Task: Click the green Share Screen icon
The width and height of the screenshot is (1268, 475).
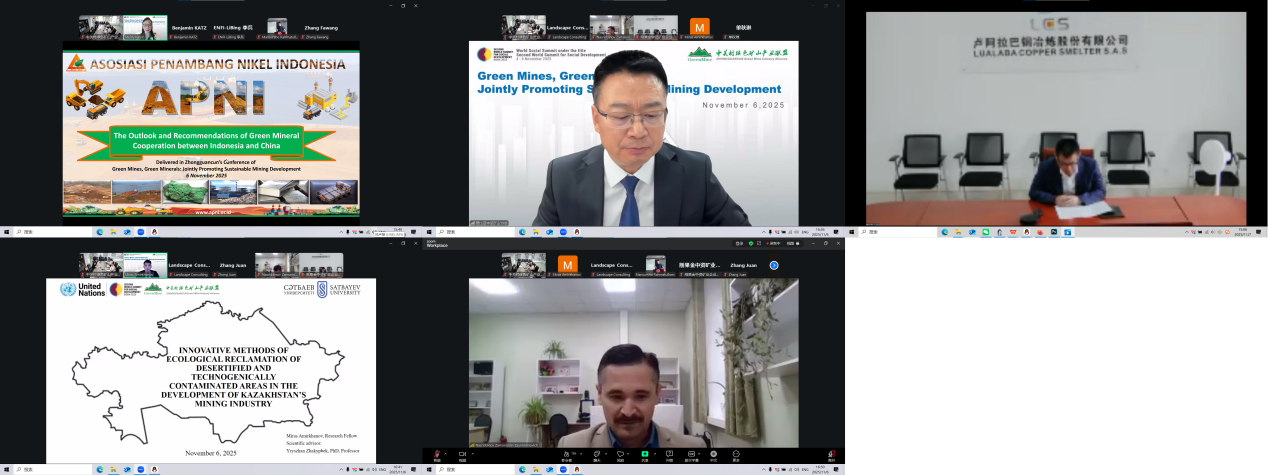Action: (644, 454)
